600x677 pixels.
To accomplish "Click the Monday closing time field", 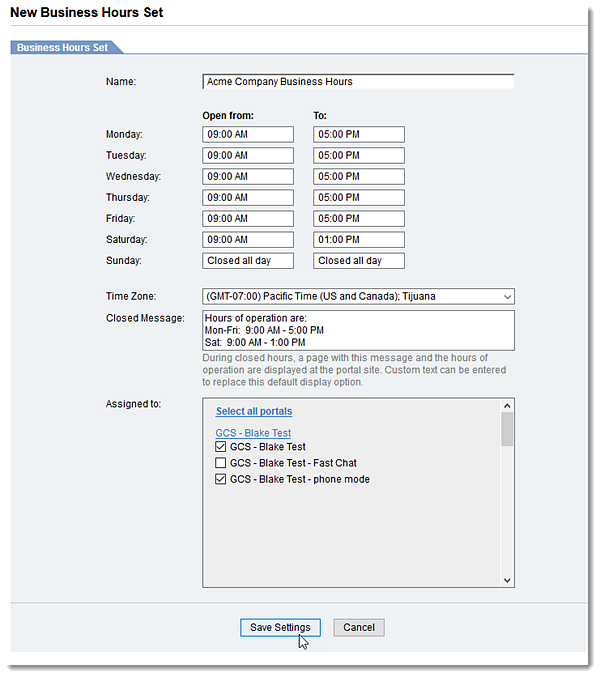I will coord(358,134).
